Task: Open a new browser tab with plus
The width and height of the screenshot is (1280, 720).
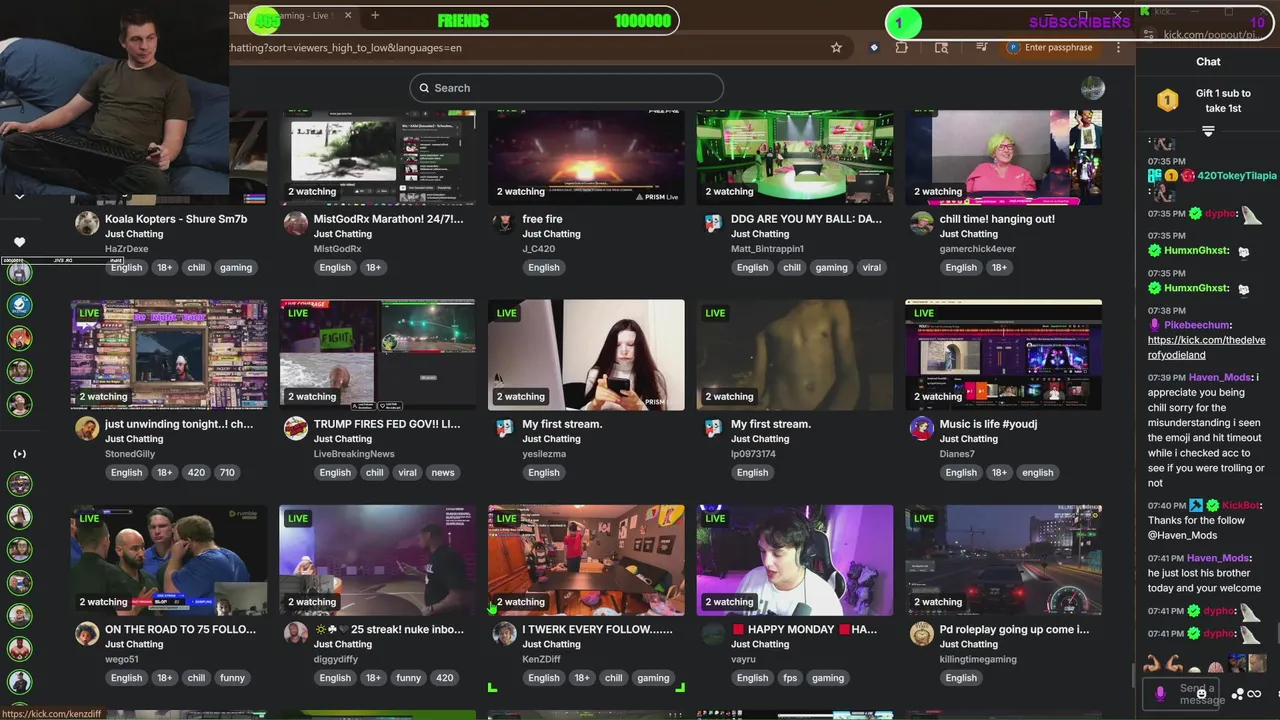Action: click(x=375, y=15)
